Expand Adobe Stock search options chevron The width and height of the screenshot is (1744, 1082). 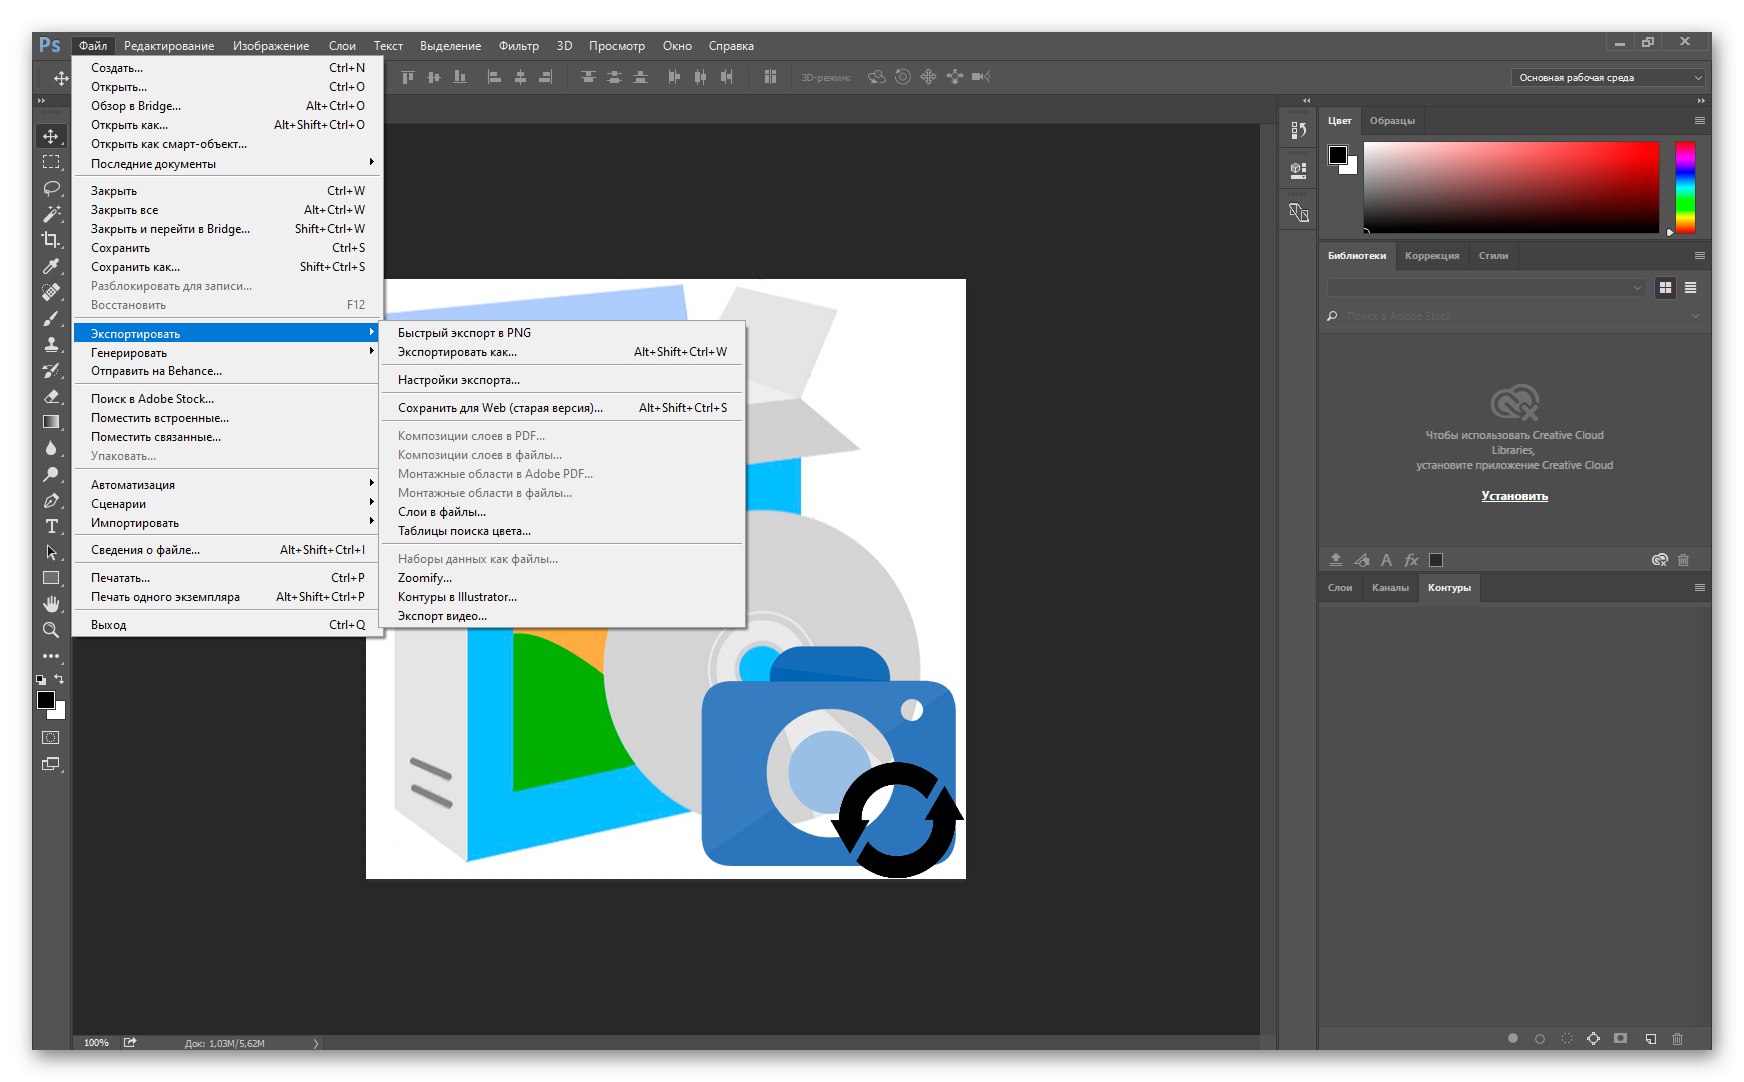1694,316
